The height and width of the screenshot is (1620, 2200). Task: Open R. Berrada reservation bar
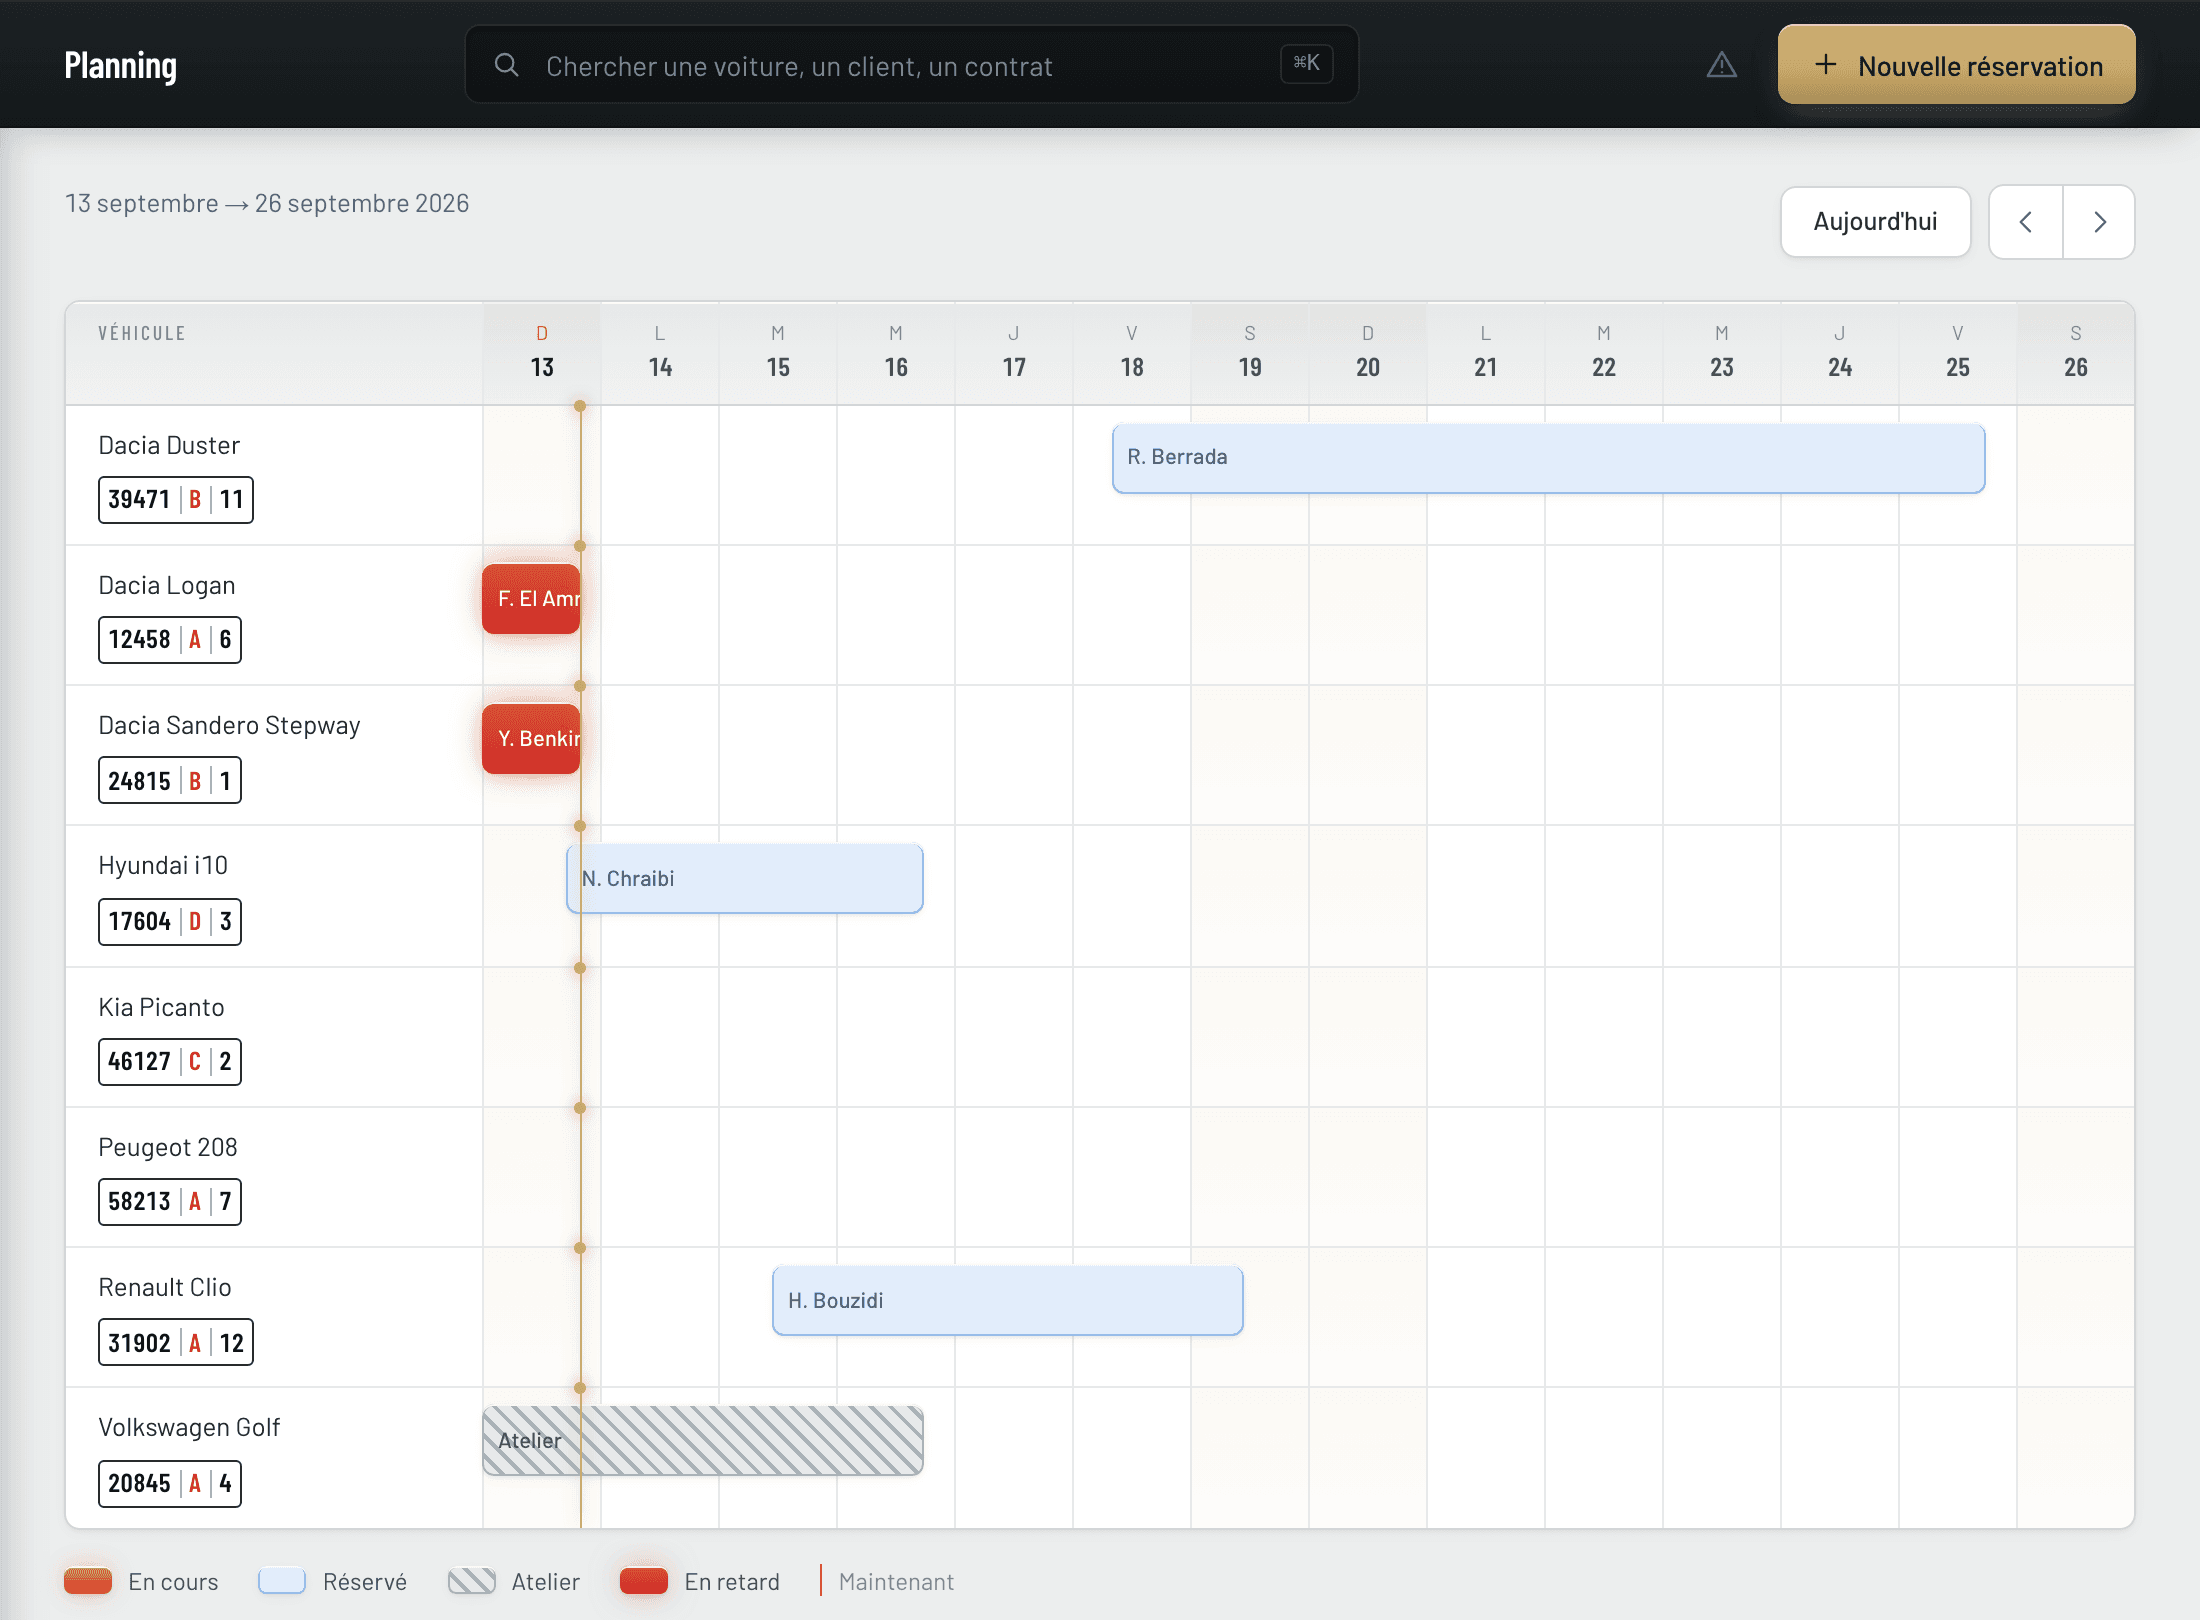click(x=1548, y=458)
